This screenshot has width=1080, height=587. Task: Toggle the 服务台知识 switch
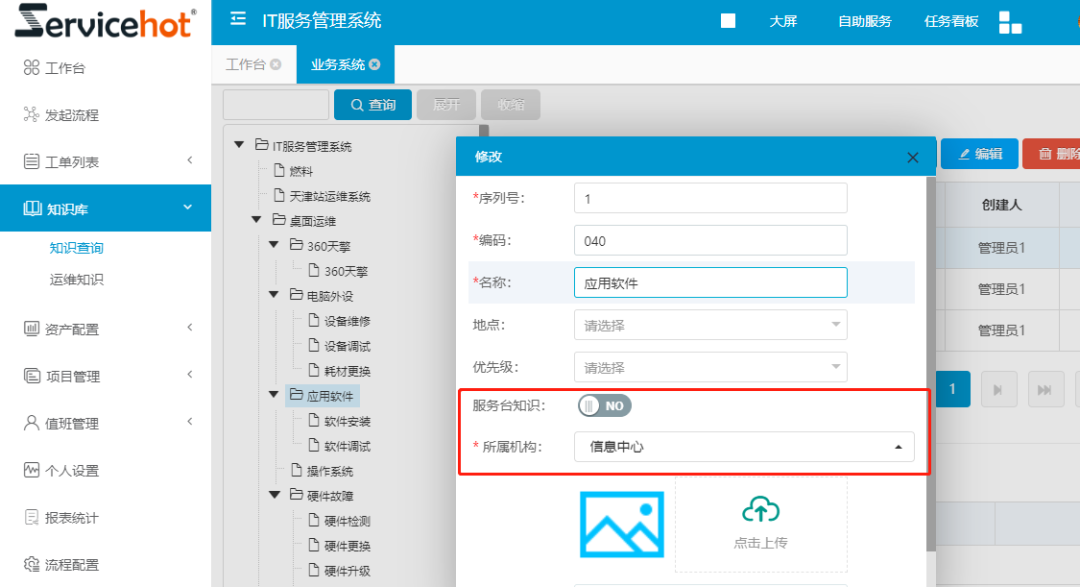pyautogui.click(x=605, y=406)
